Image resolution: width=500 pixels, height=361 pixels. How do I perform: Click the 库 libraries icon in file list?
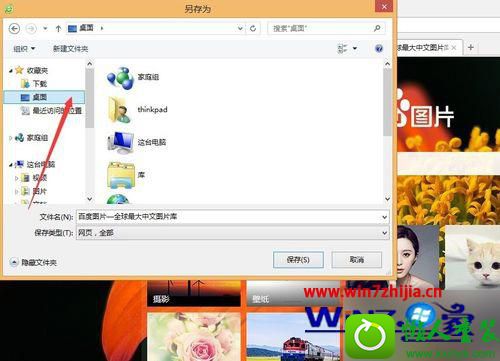121,175
